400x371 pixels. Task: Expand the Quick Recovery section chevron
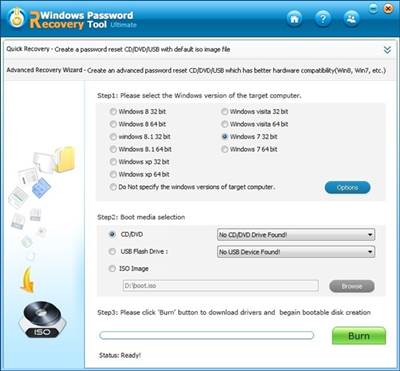pyautogui.click(x=387, y=50)
